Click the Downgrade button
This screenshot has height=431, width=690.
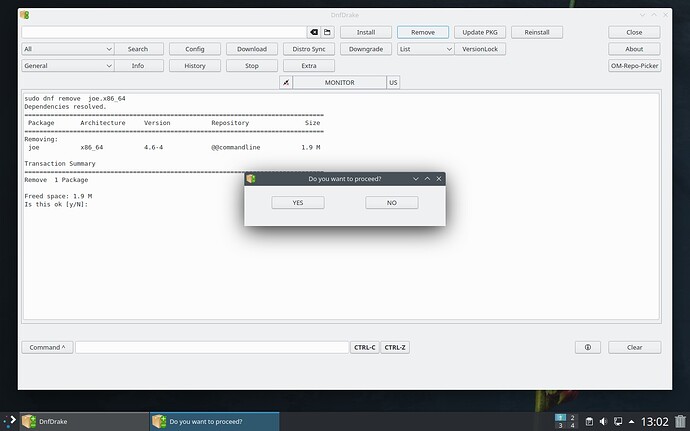pyautogui.click(x=366, y=49)
